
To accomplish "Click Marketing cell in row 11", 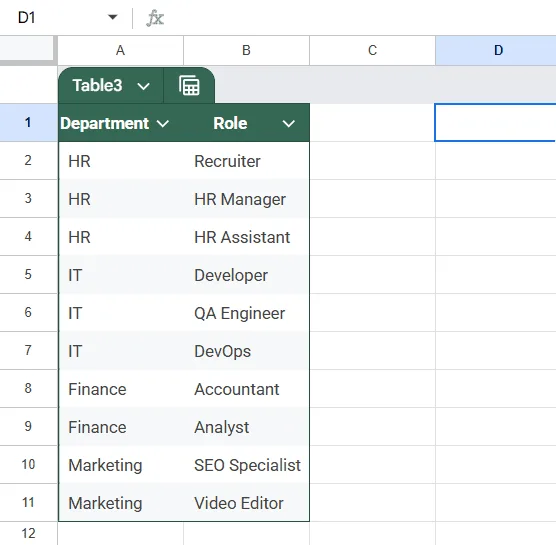I will click(x=121, y=502).
